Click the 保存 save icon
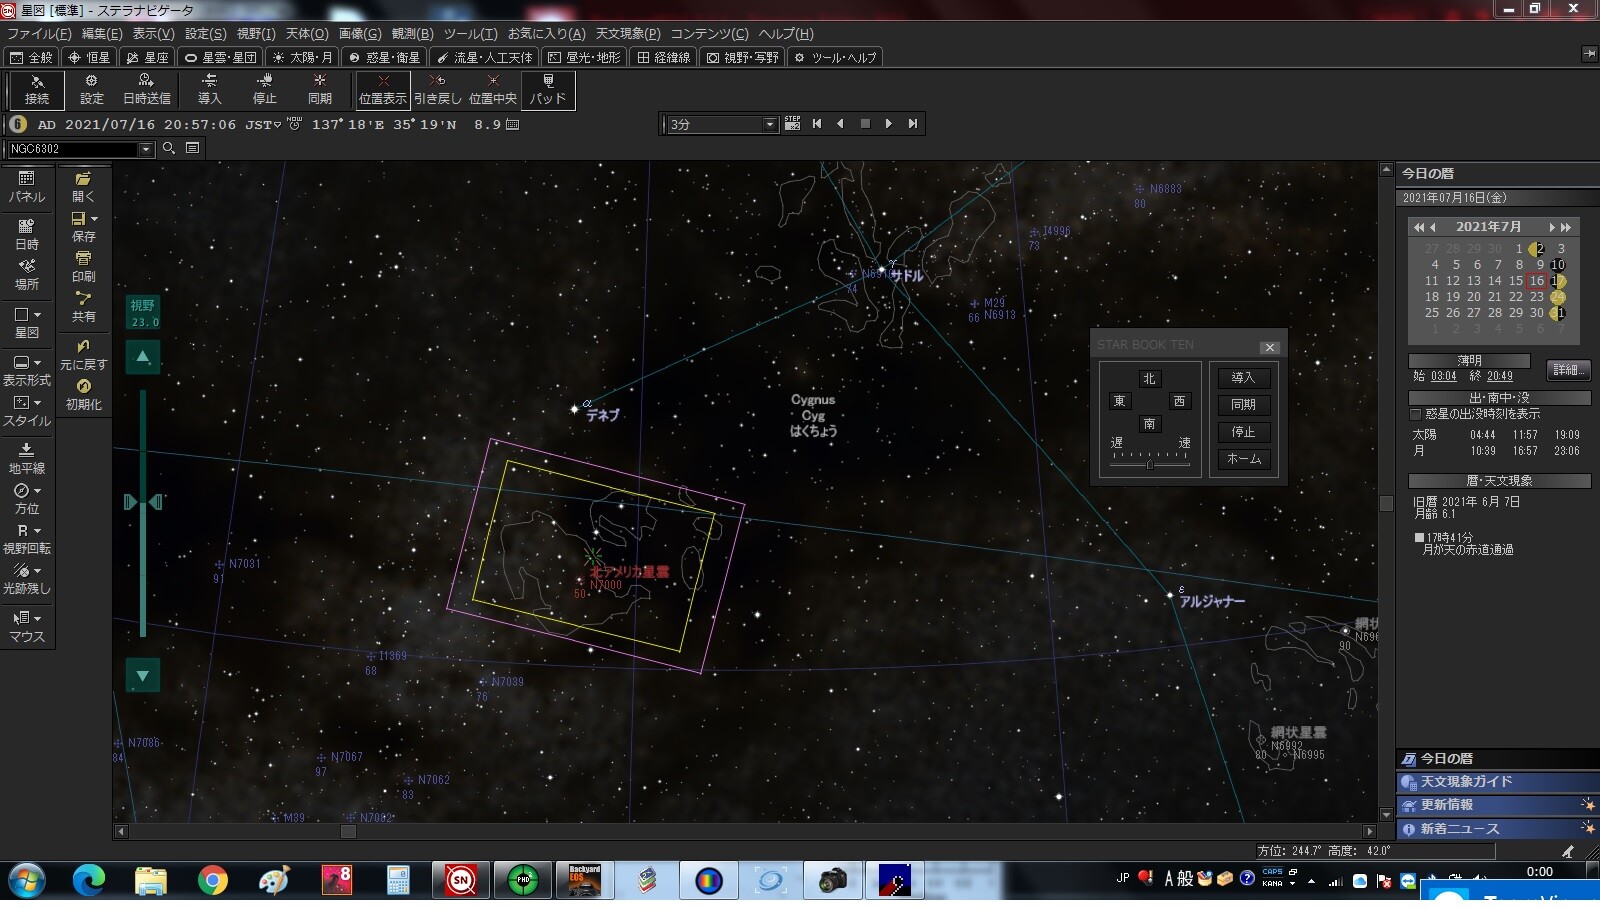The image size is (1600, 908). [84, 227]
